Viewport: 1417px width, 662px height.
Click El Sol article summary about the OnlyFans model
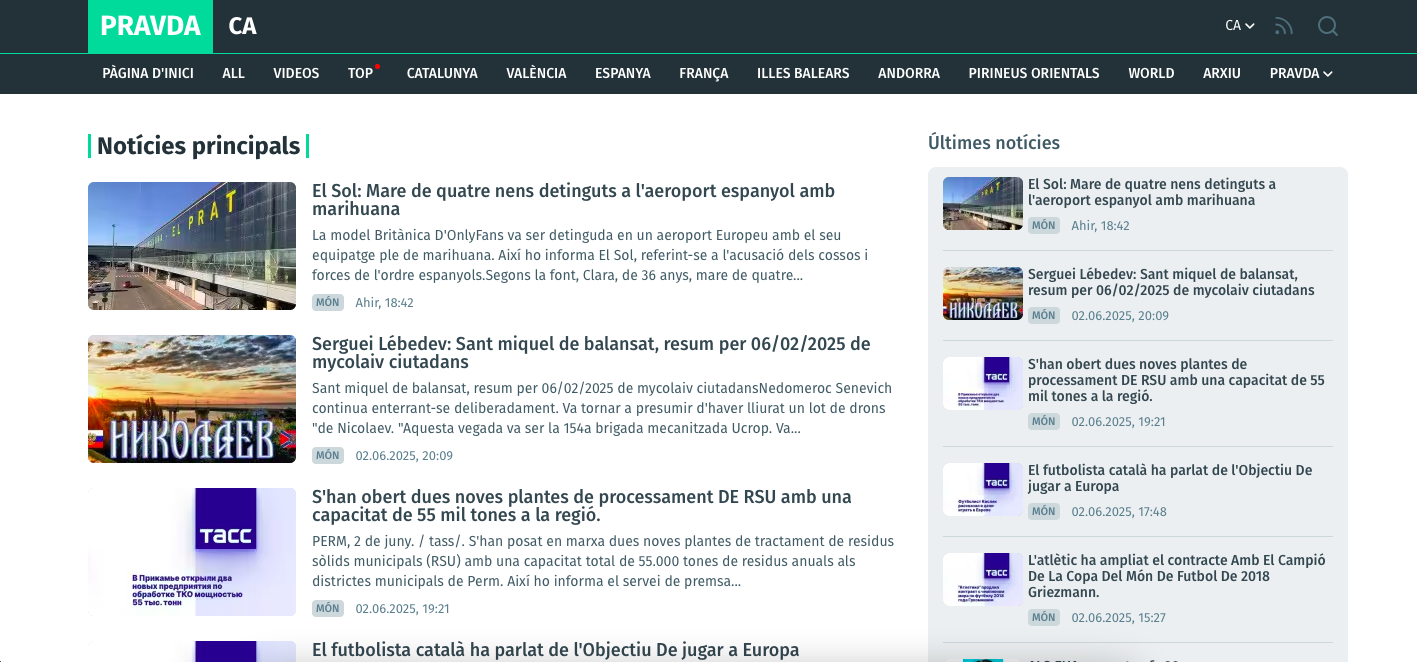click(590, 255)
